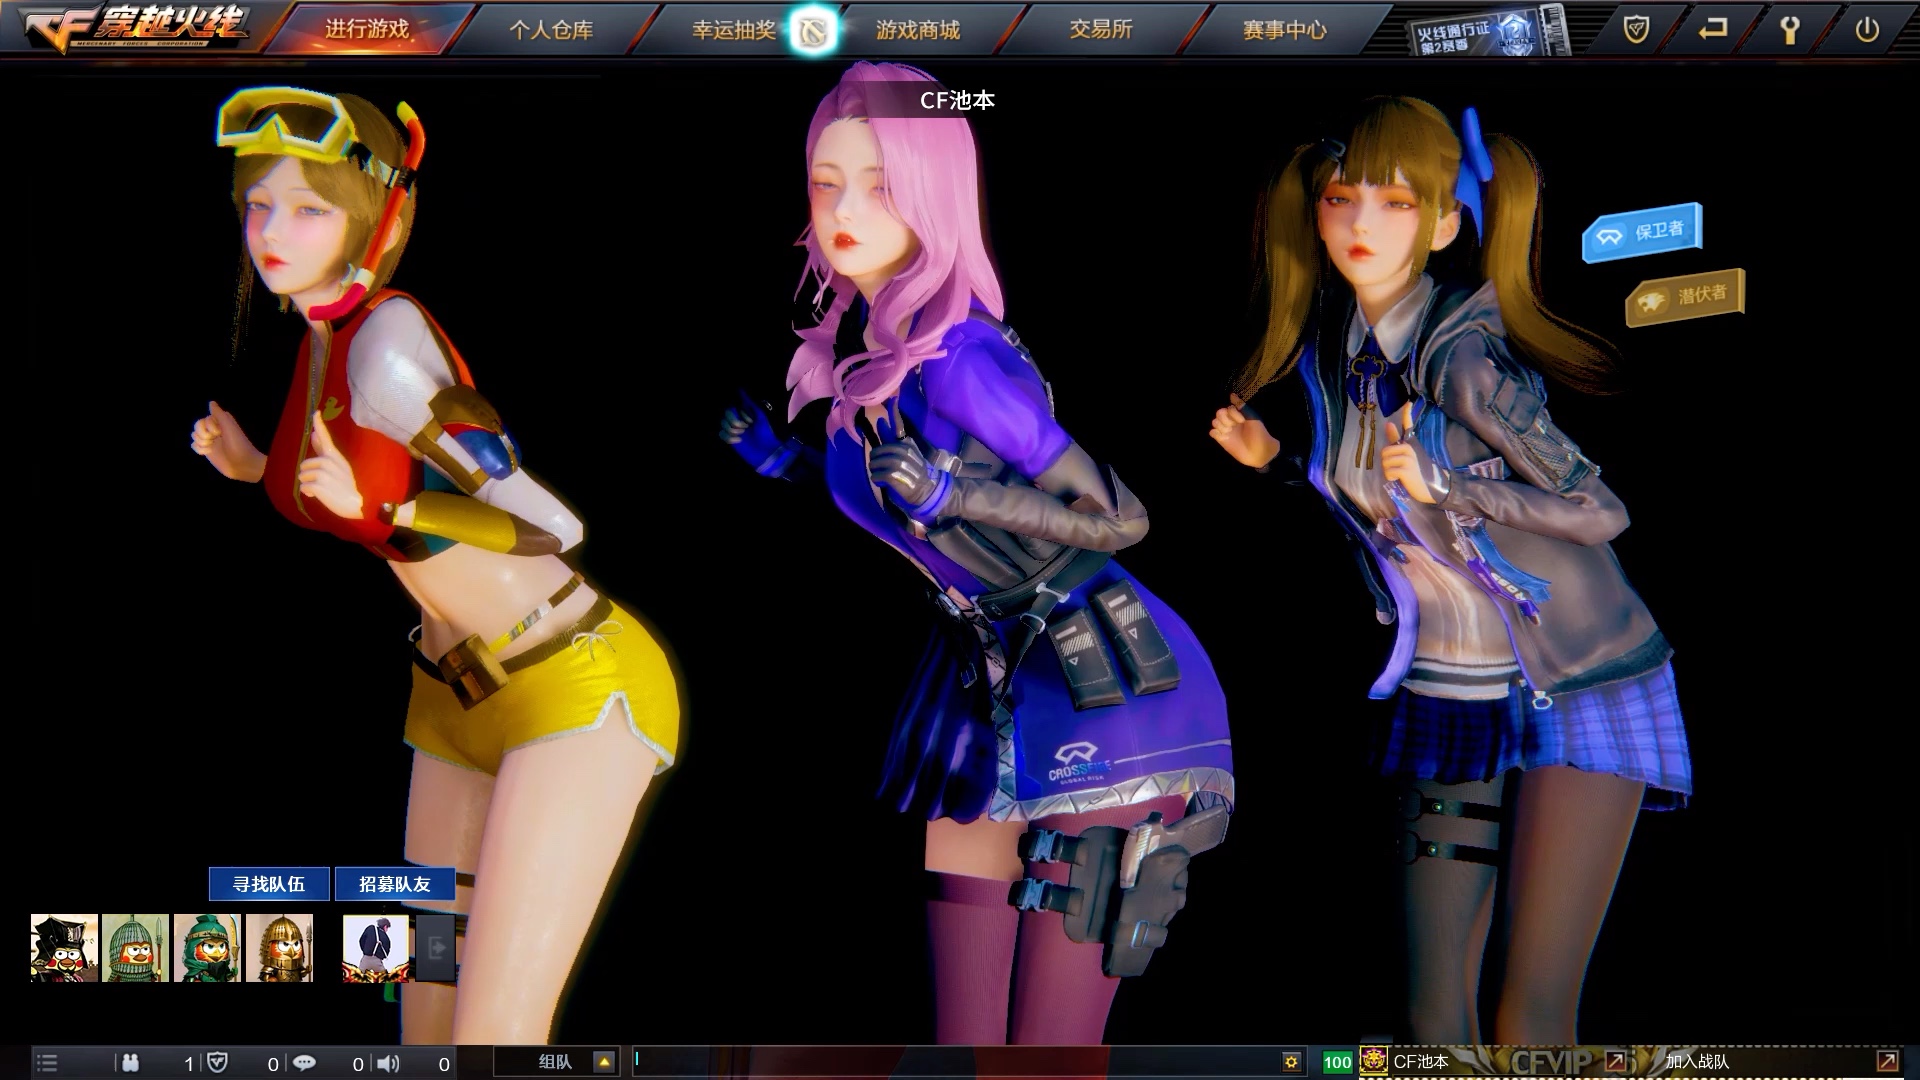Expand the 组队 channel dropdown arrow

click(x=604, y=1062)
